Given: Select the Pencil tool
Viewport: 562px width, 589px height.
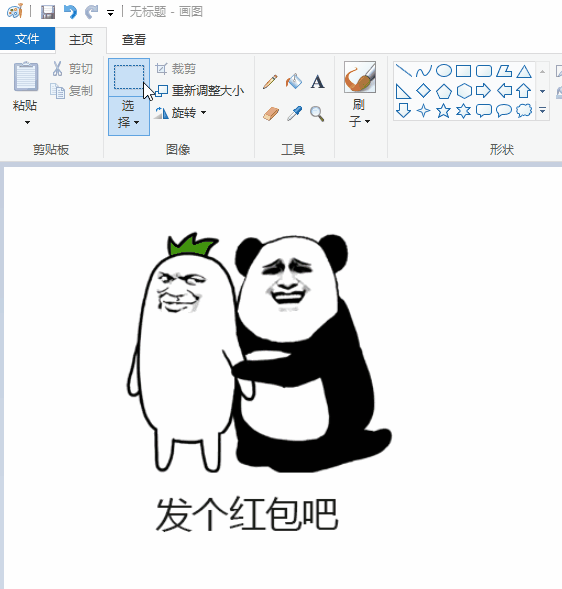Looking at the screenshot, I should pos(270,82).
